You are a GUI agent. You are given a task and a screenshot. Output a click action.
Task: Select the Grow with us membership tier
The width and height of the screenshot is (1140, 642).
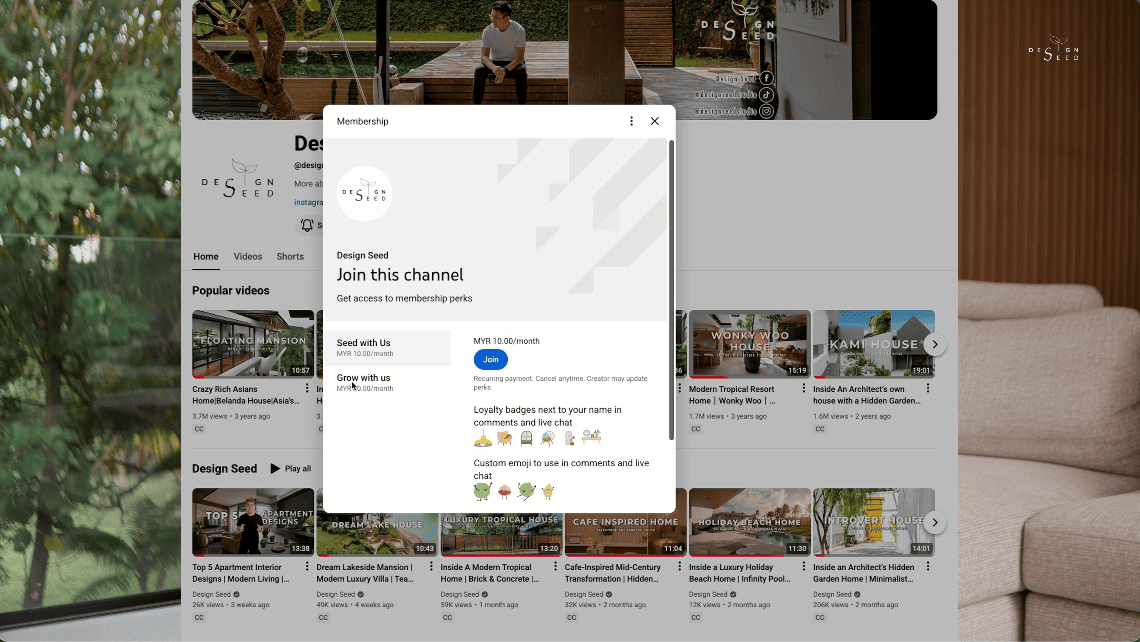tap(387, 382)
